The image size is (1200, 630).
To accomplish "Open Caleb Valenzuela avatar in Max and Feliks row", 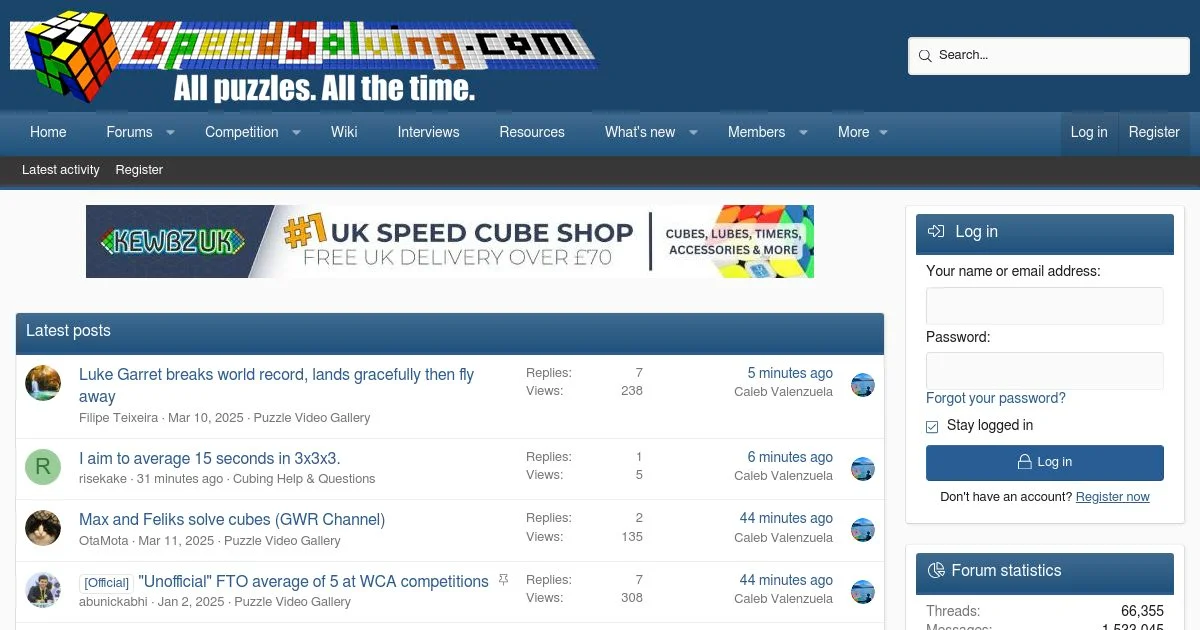I will (x=863, y=530).
